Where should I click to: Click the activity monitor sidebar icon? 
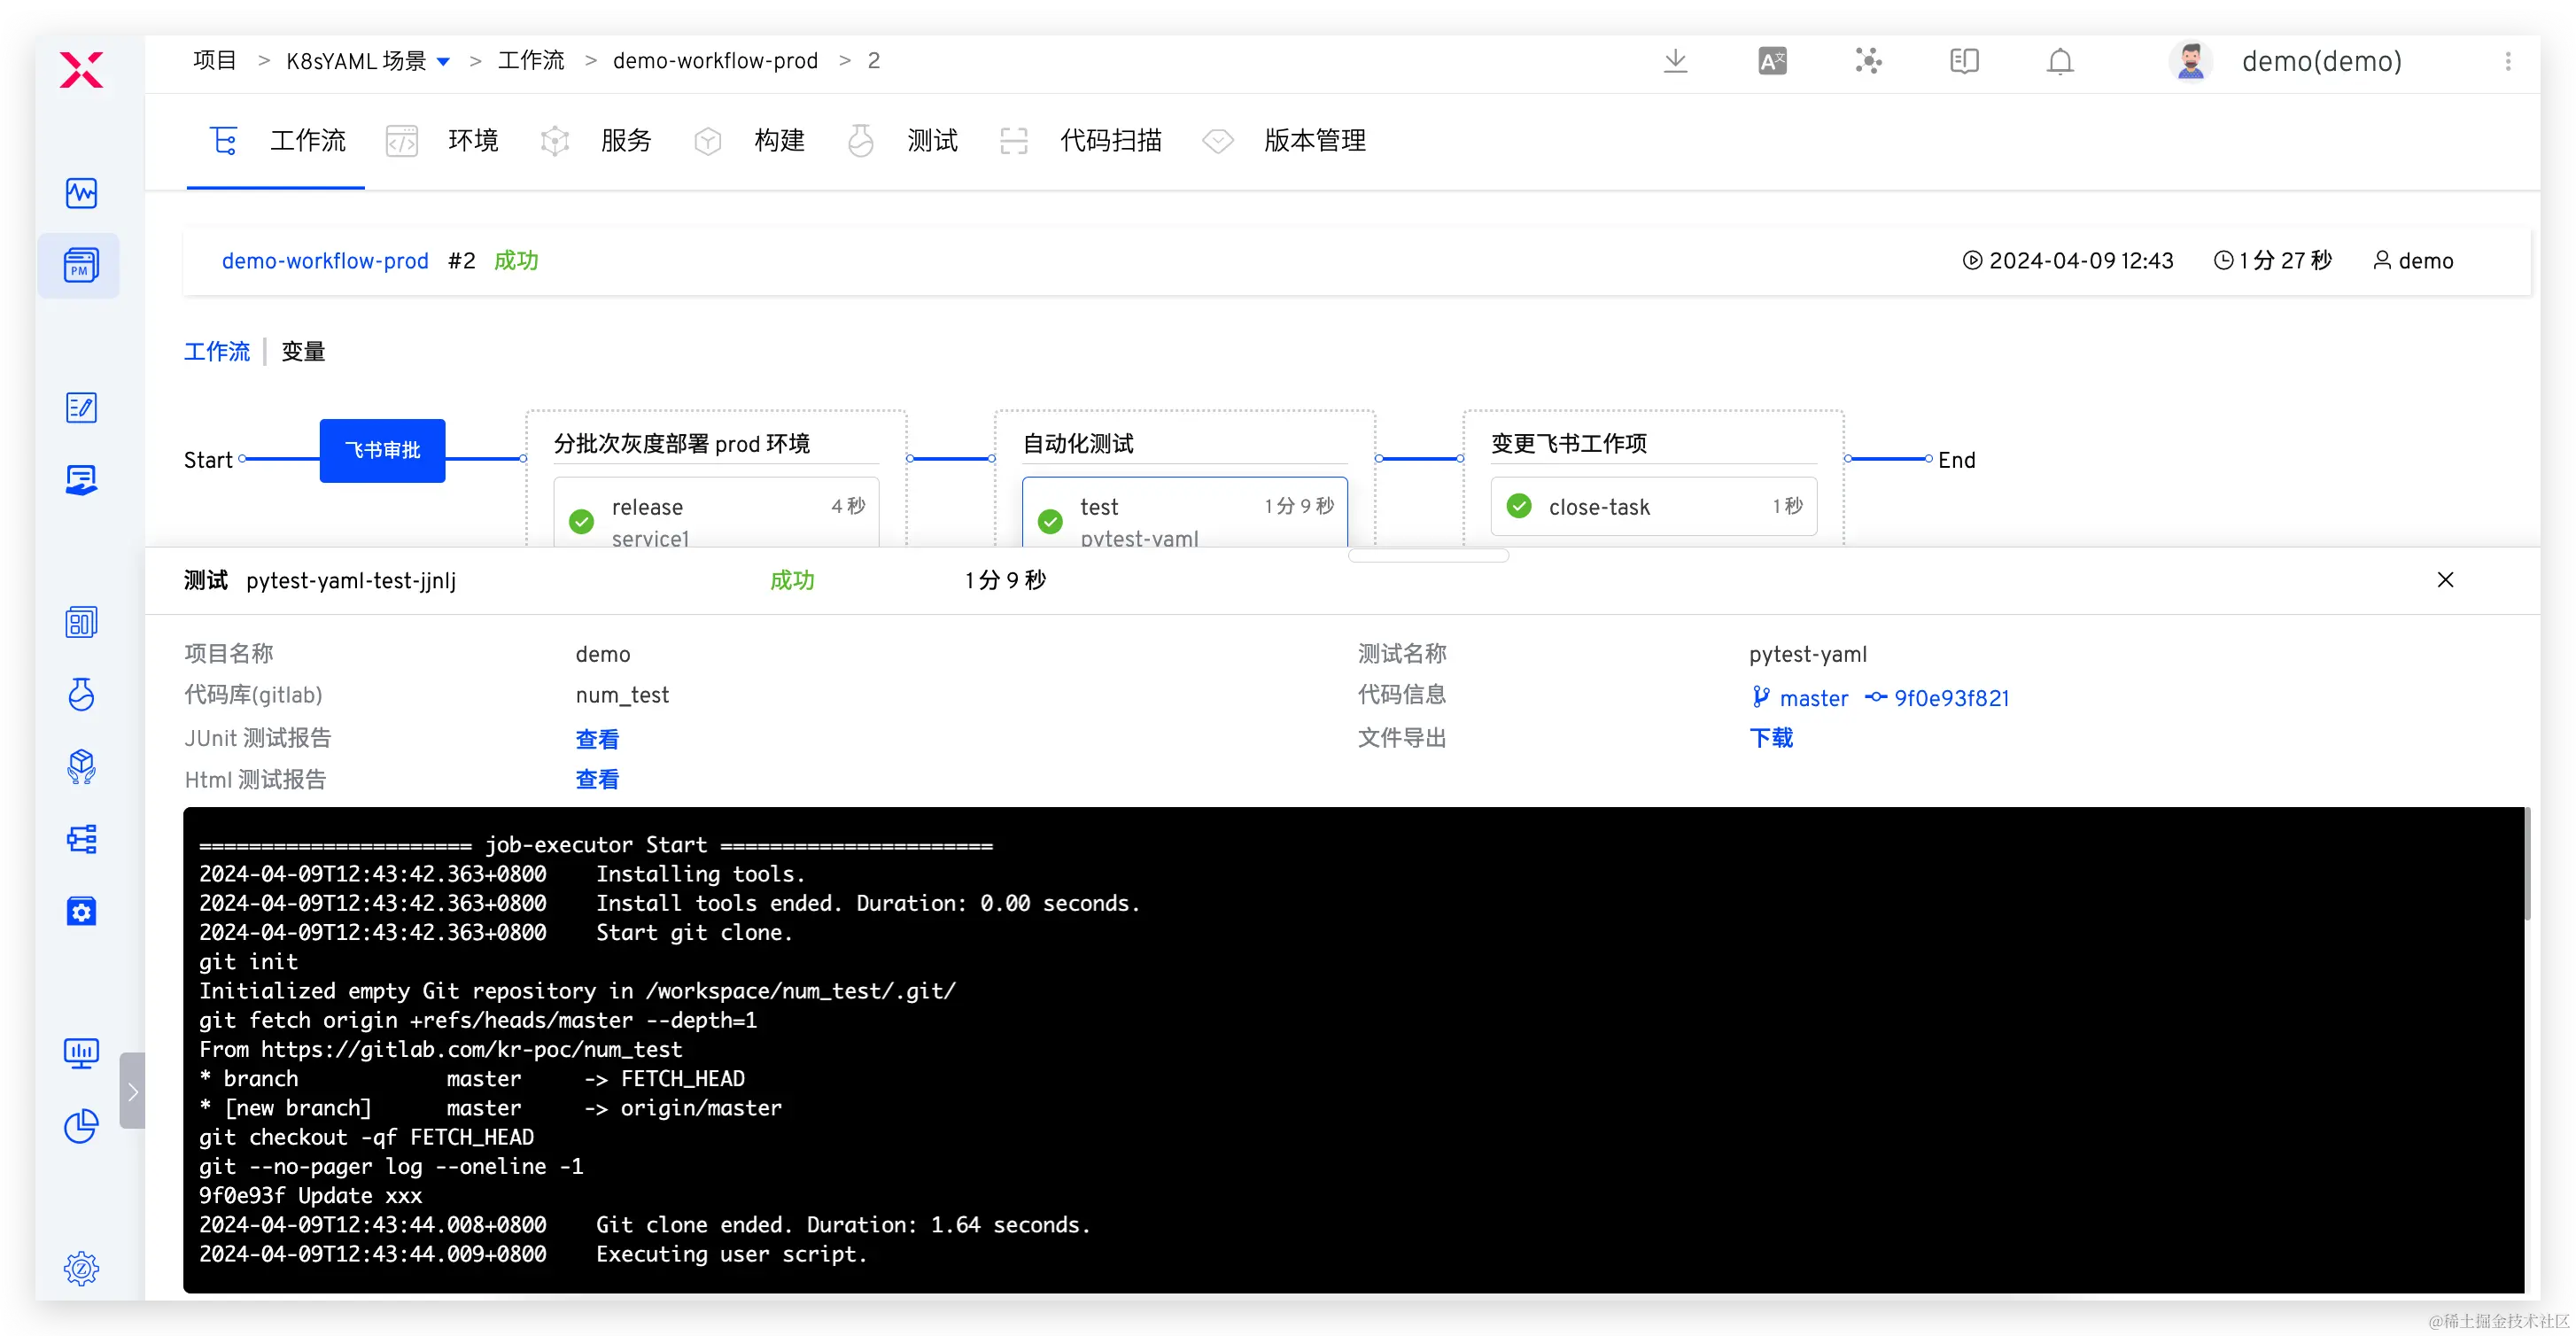coord(81,193)
